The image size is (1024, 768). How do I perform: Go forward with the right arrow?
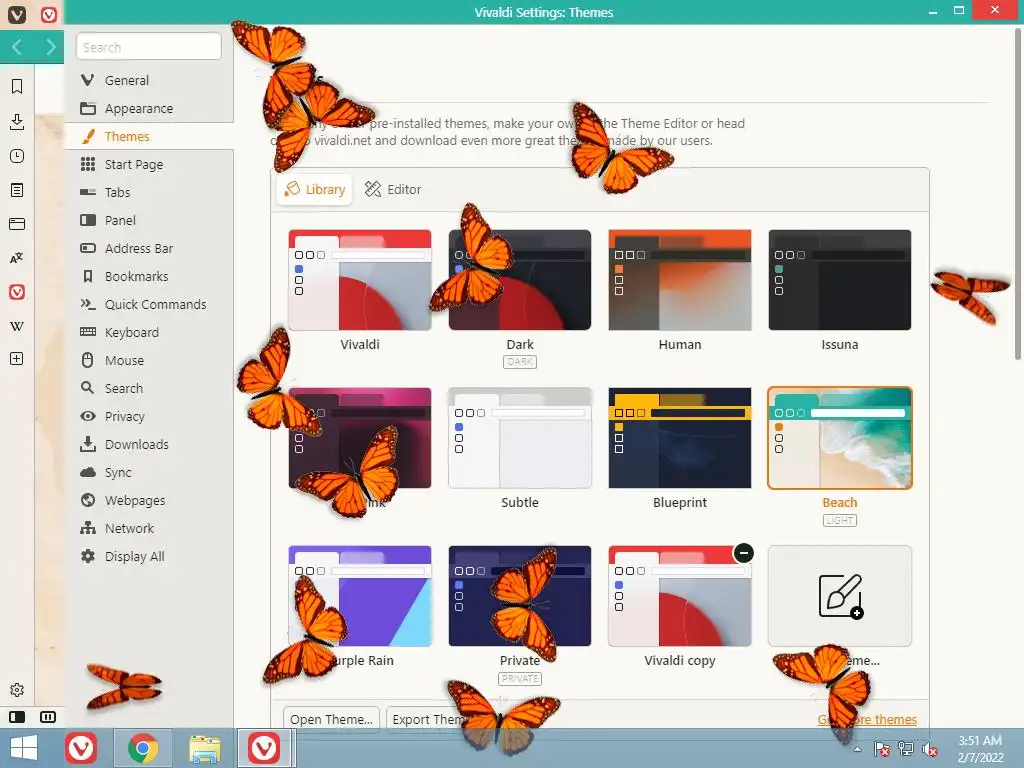click(50, 47)
